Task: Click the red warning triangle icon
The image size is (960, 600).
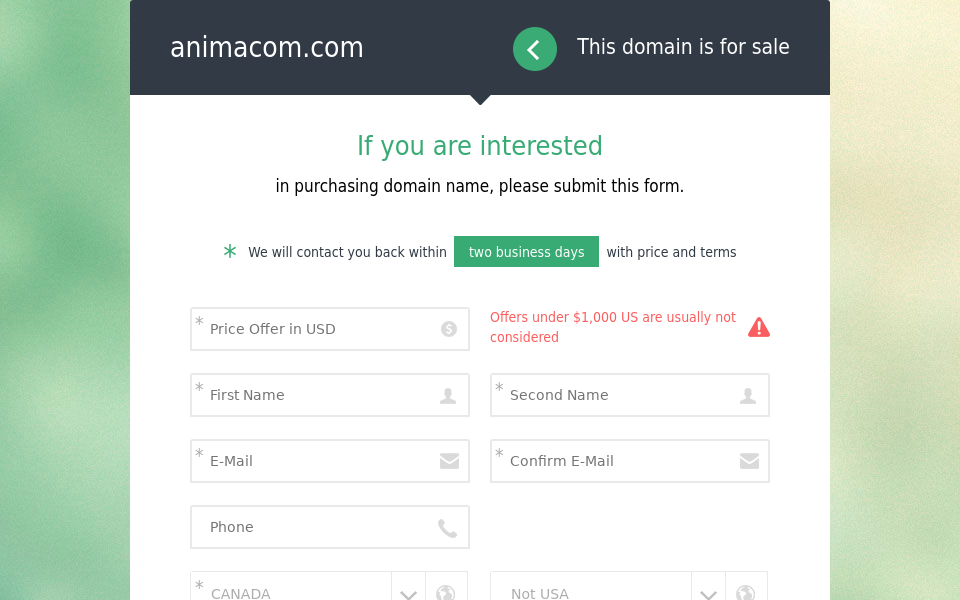Action: click(x=759, y=327)
